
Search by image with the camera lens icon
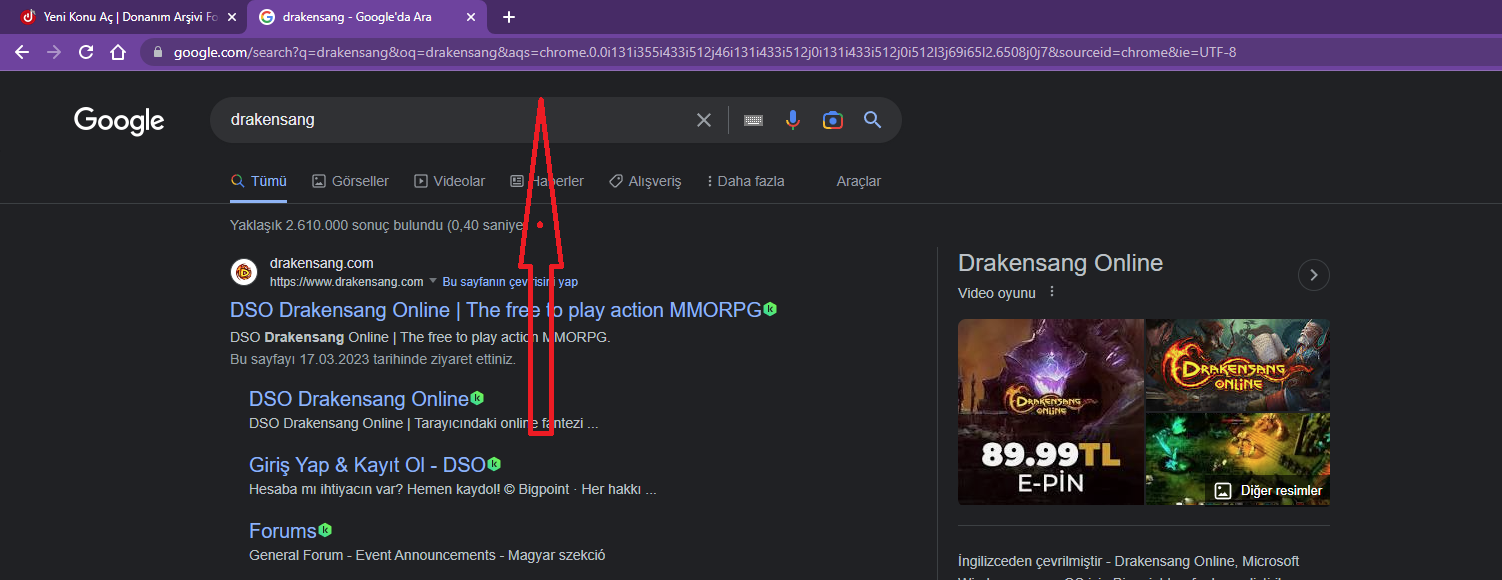(832, 120)
